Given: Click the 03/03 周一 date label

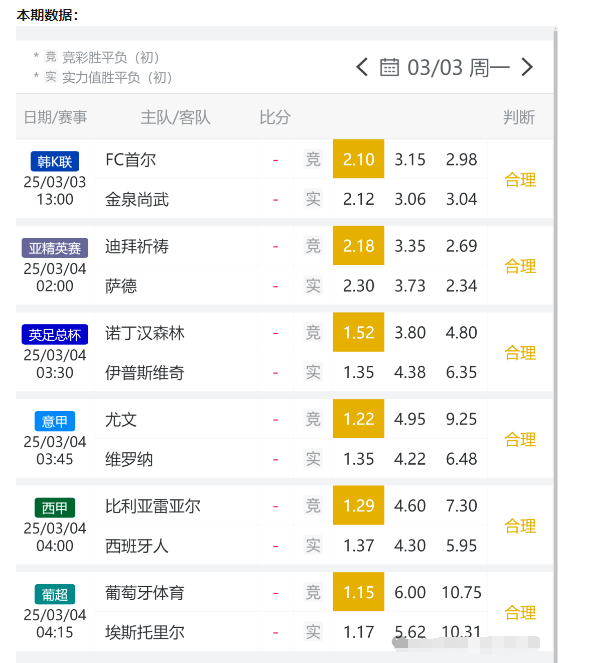Looking at the screenshot, I should point(458,67).
